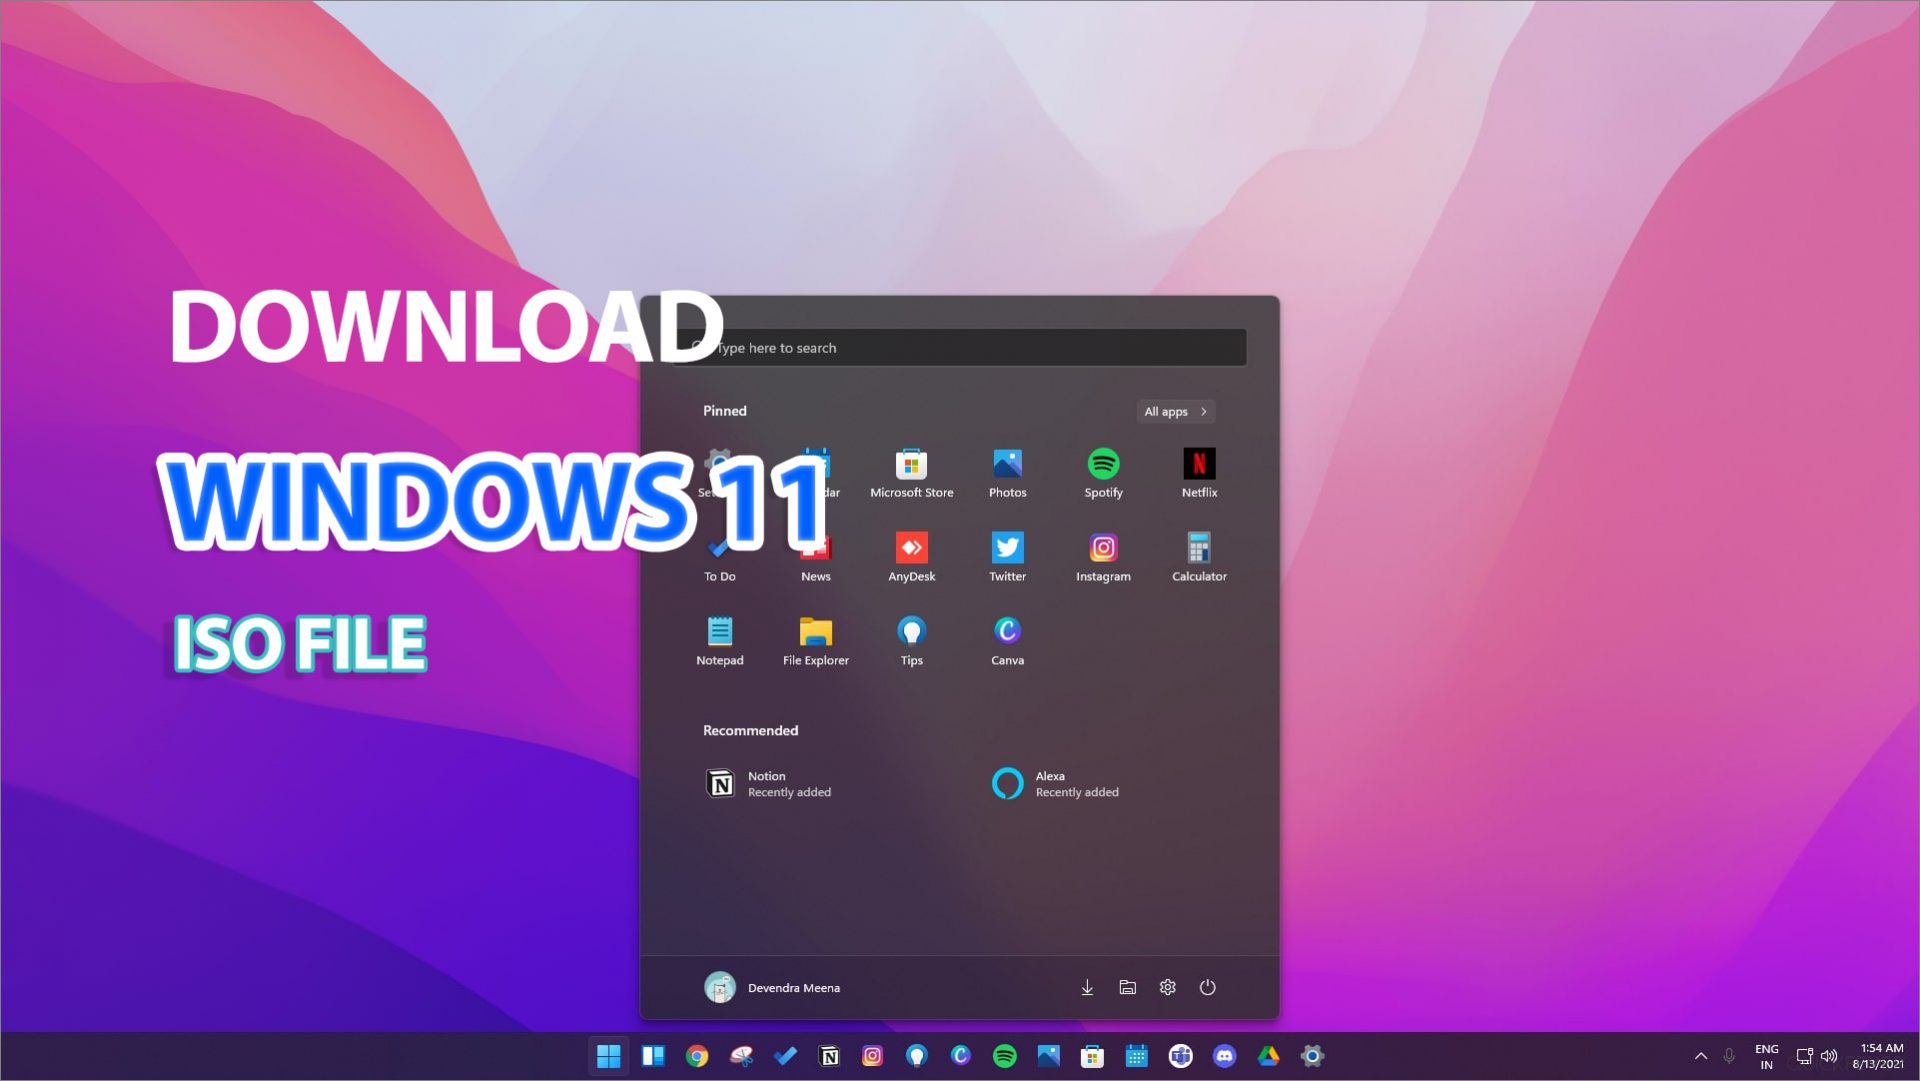This screenshot has width=1920, height=1081.
Task: Open the News pinned app
Action: click(815, 562)
